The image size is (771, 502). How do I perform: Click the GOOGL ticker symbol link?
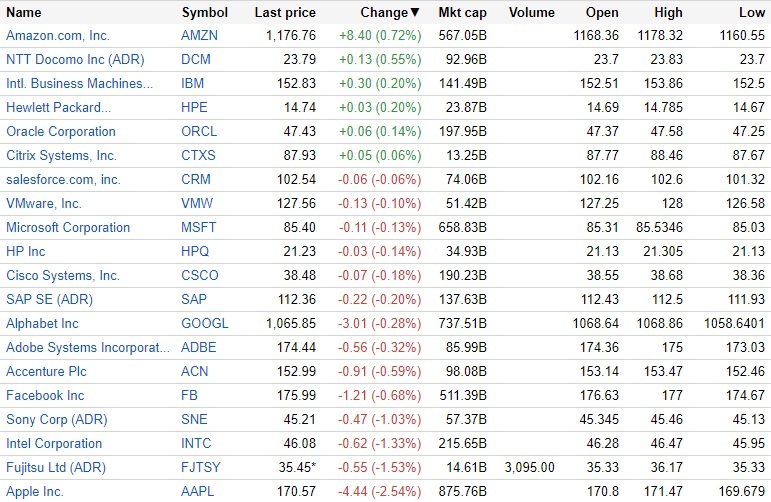(x=204, y=324)
